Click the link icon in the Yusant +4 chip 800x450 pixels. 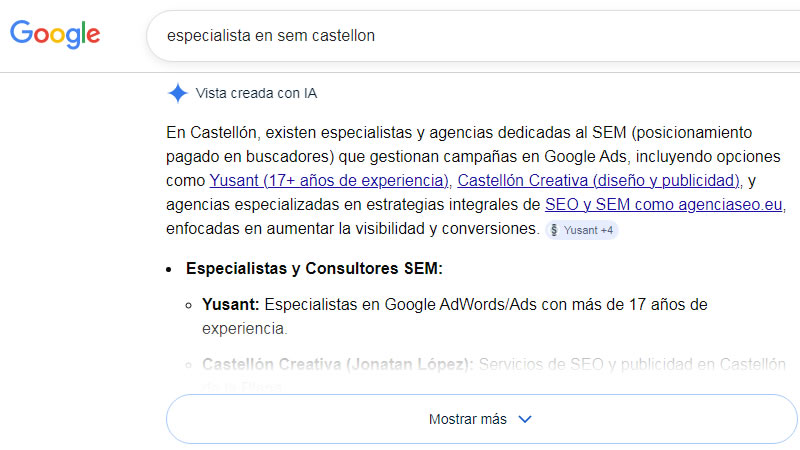(554, 230)
